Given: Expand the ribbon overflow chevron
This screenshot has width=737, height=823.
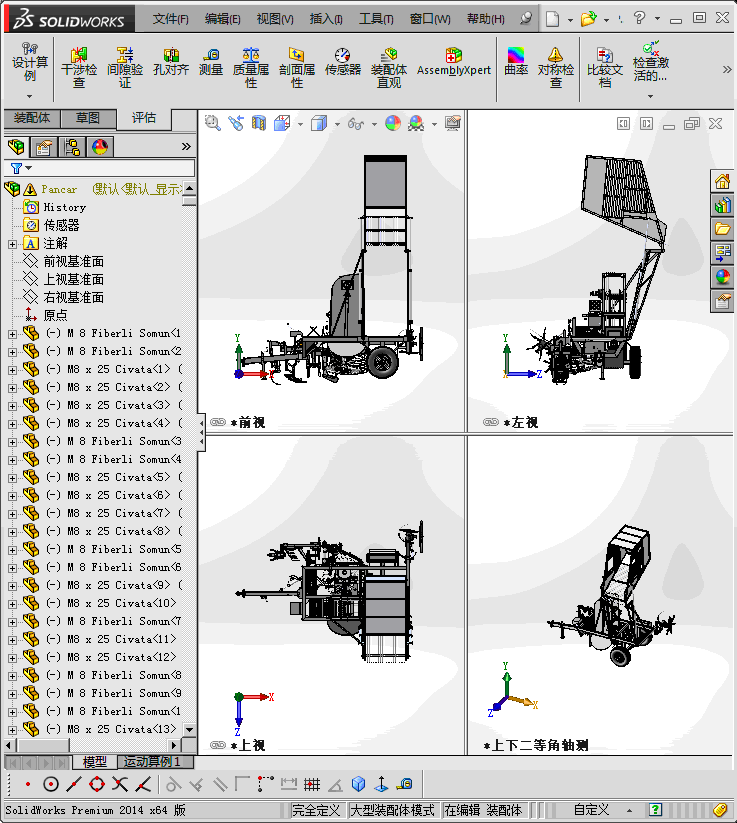Looking at the screenshot, I should (x=727, y=69).
